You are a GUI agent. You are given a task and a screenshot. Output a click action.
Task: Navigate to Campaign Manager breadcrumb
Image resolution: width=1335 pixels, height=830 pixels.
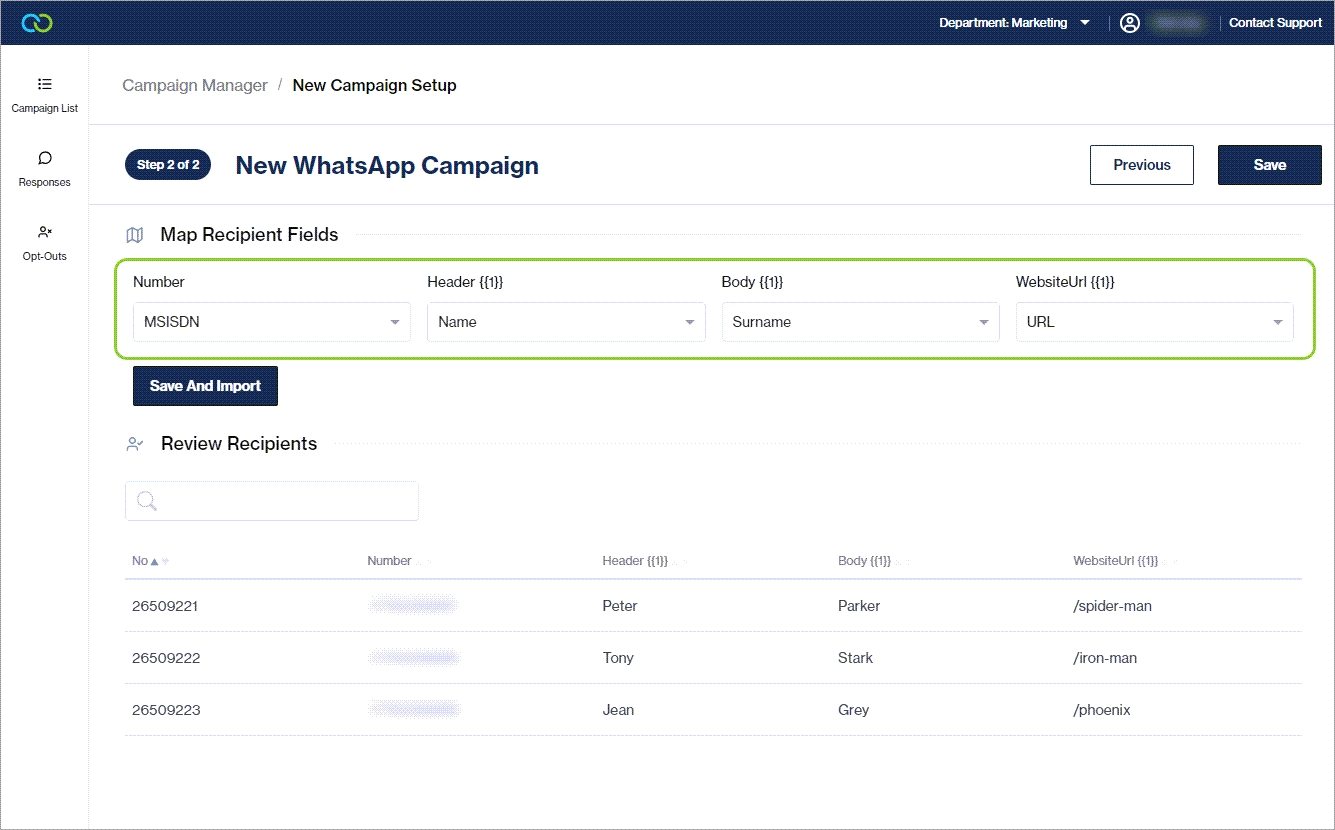(x=195, y=86)
